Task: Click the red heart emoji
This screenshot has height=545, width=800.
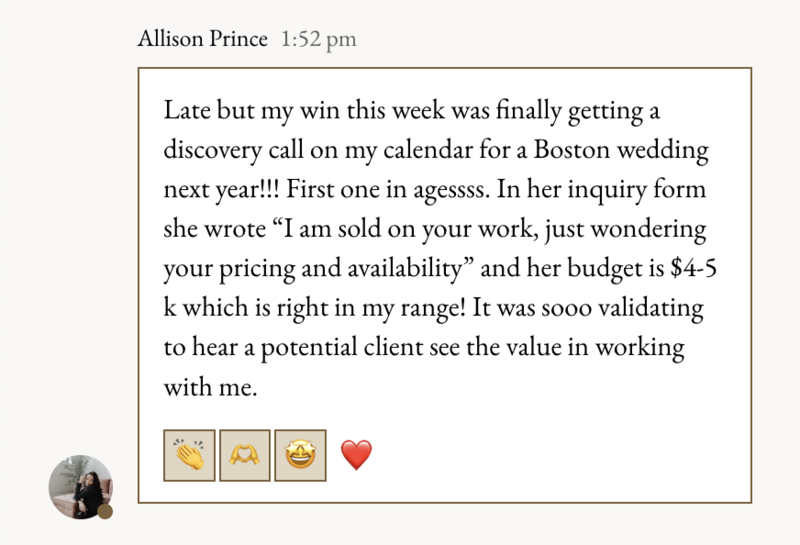Action: click(356, 455)
